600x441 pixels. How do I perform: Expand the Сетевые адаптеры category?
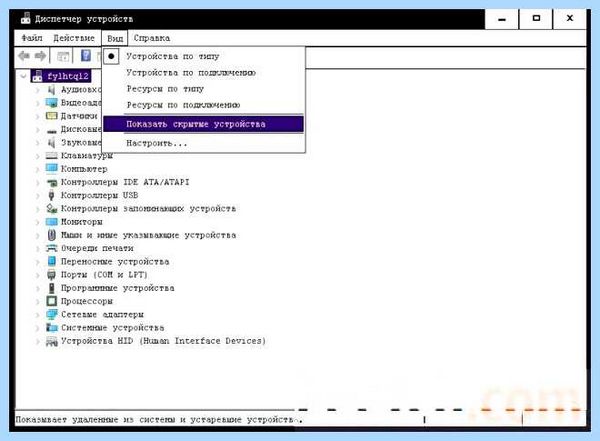point(38,315)
